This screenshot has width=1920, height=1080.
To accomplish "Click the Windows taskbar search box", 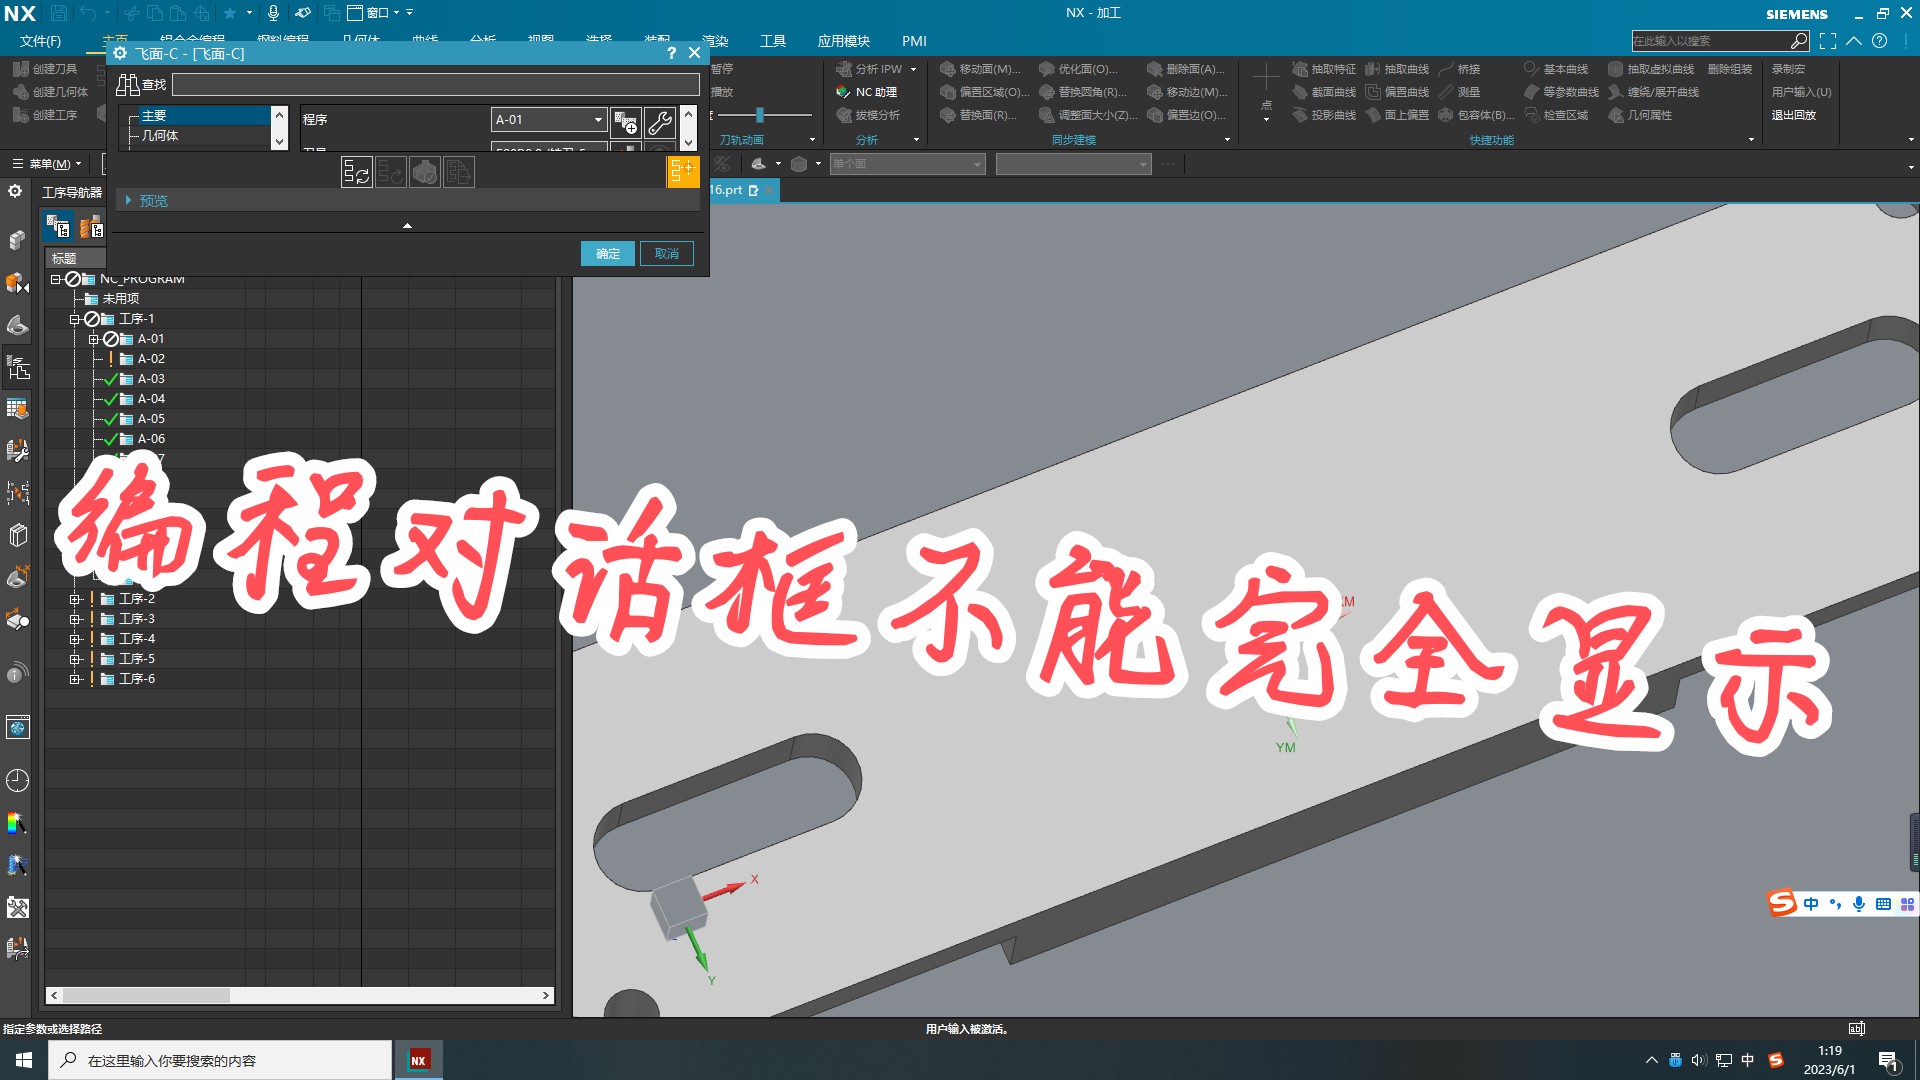I will click(x=220, y=1060).
